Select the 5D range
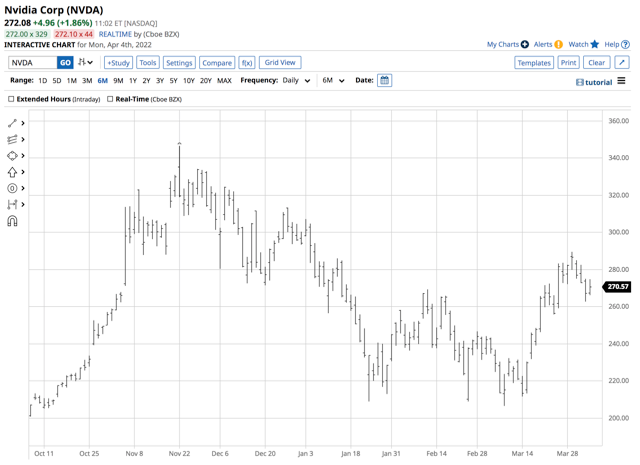 point(57,80)
